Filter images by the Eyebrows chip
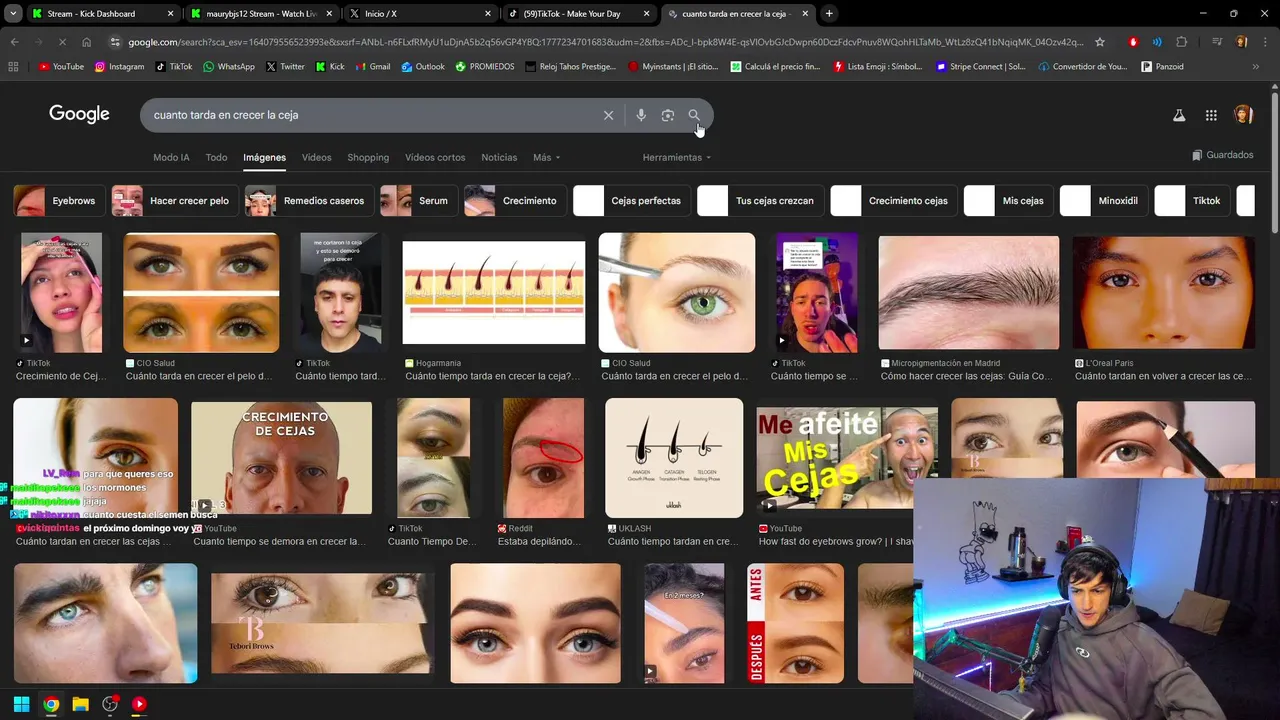The height and width of the screenshot is (720, 1280). (57, 201)
